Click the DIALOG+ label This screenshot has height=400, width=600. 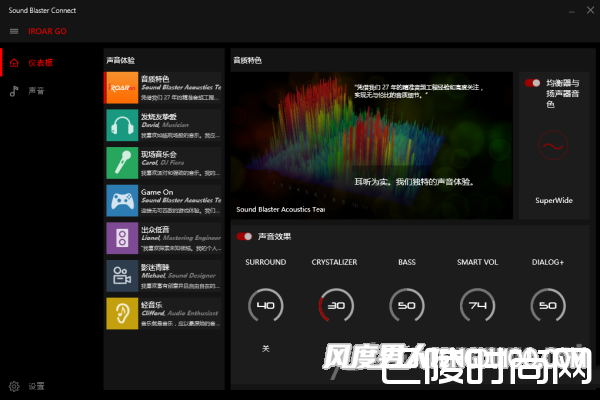548,262
